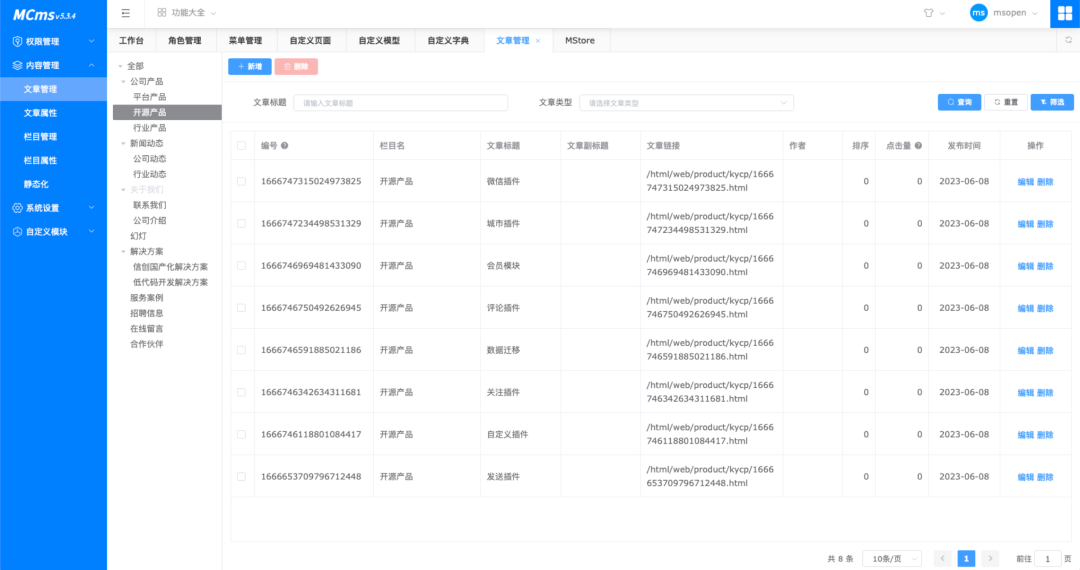The width and height of the screenshot is (1080, 570).
Task: Check the 关注插件 row checkbox
Action: coord(241,392)
